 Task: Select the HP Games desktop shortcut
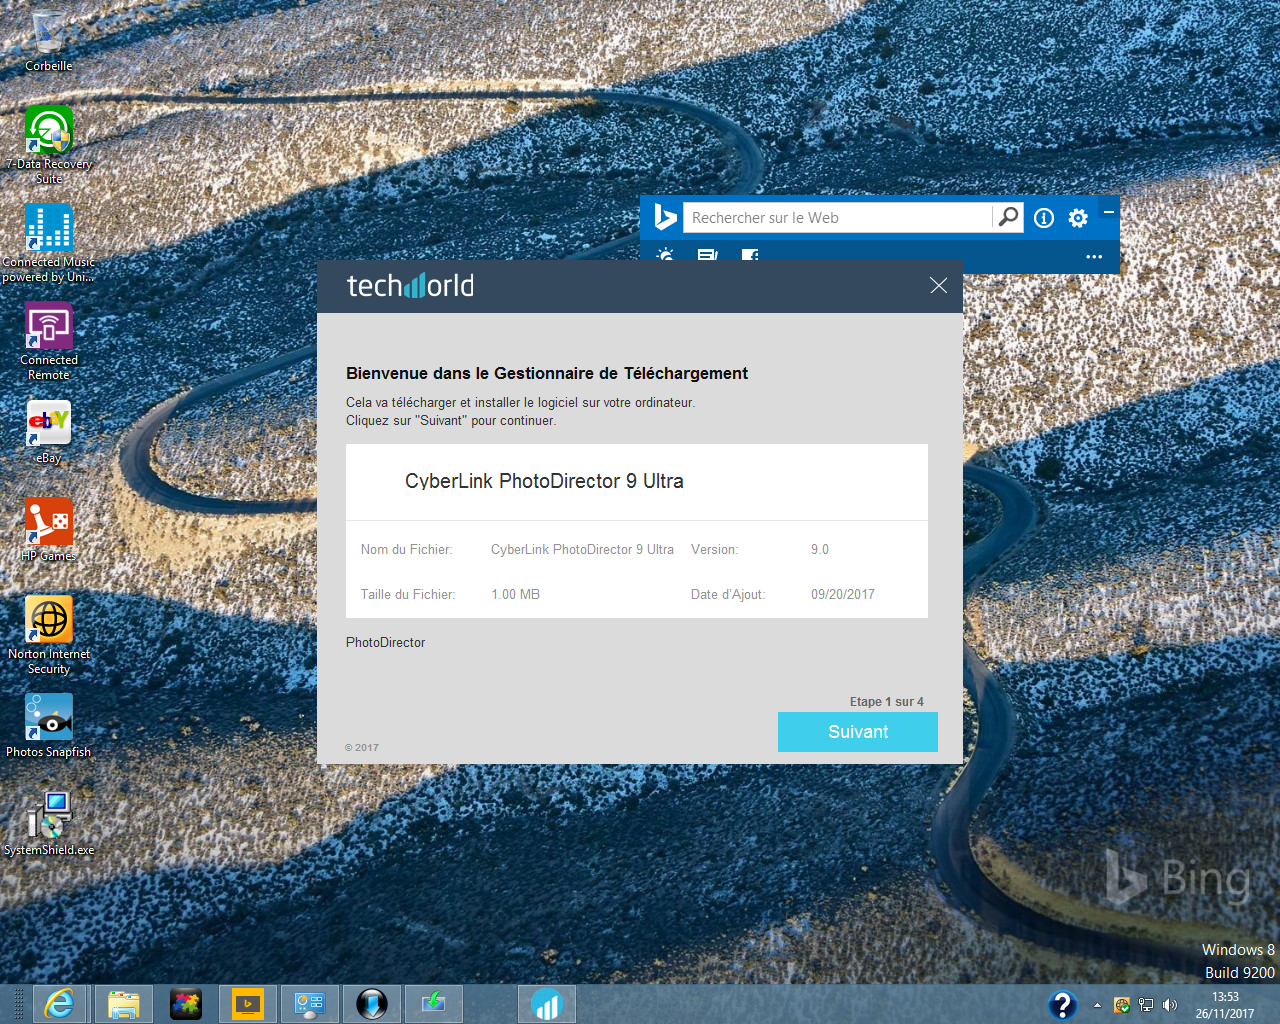(48, 530)
